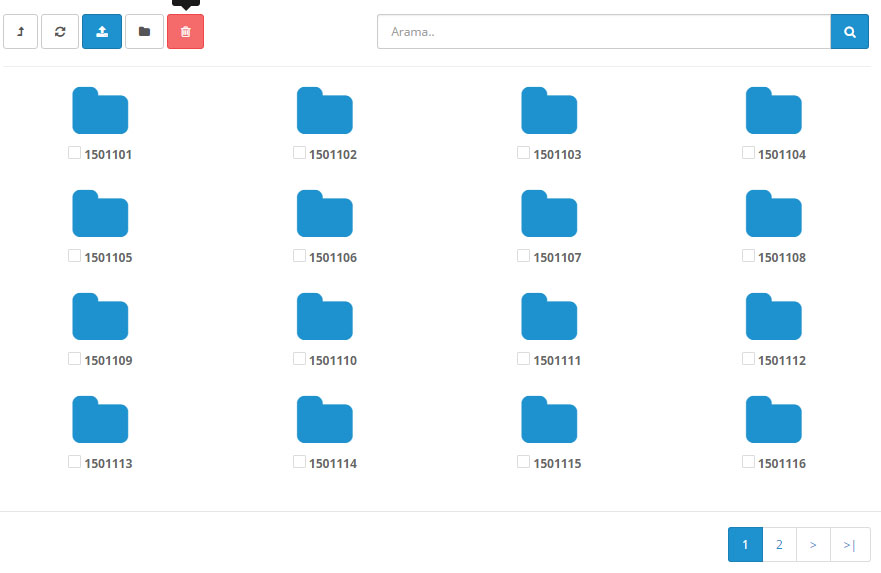
Task: Check the box for 1501113
Action: coord(74,462)
